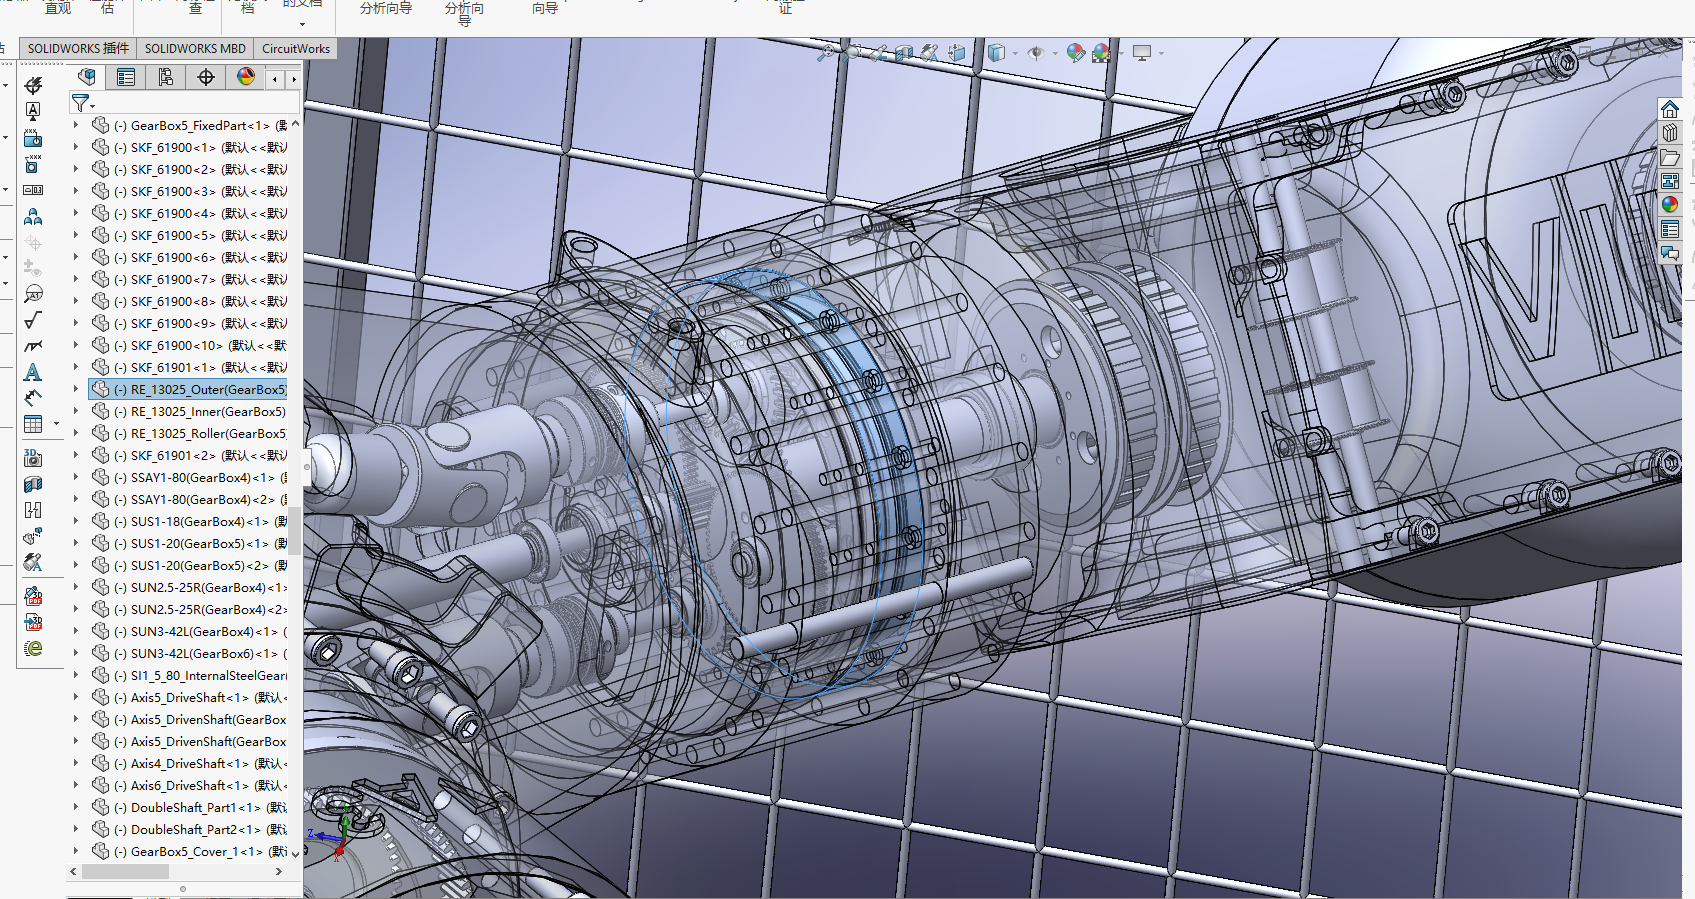
Task: Expand the Axis5_DriveShaft<1> tree node
Action: 76,697
